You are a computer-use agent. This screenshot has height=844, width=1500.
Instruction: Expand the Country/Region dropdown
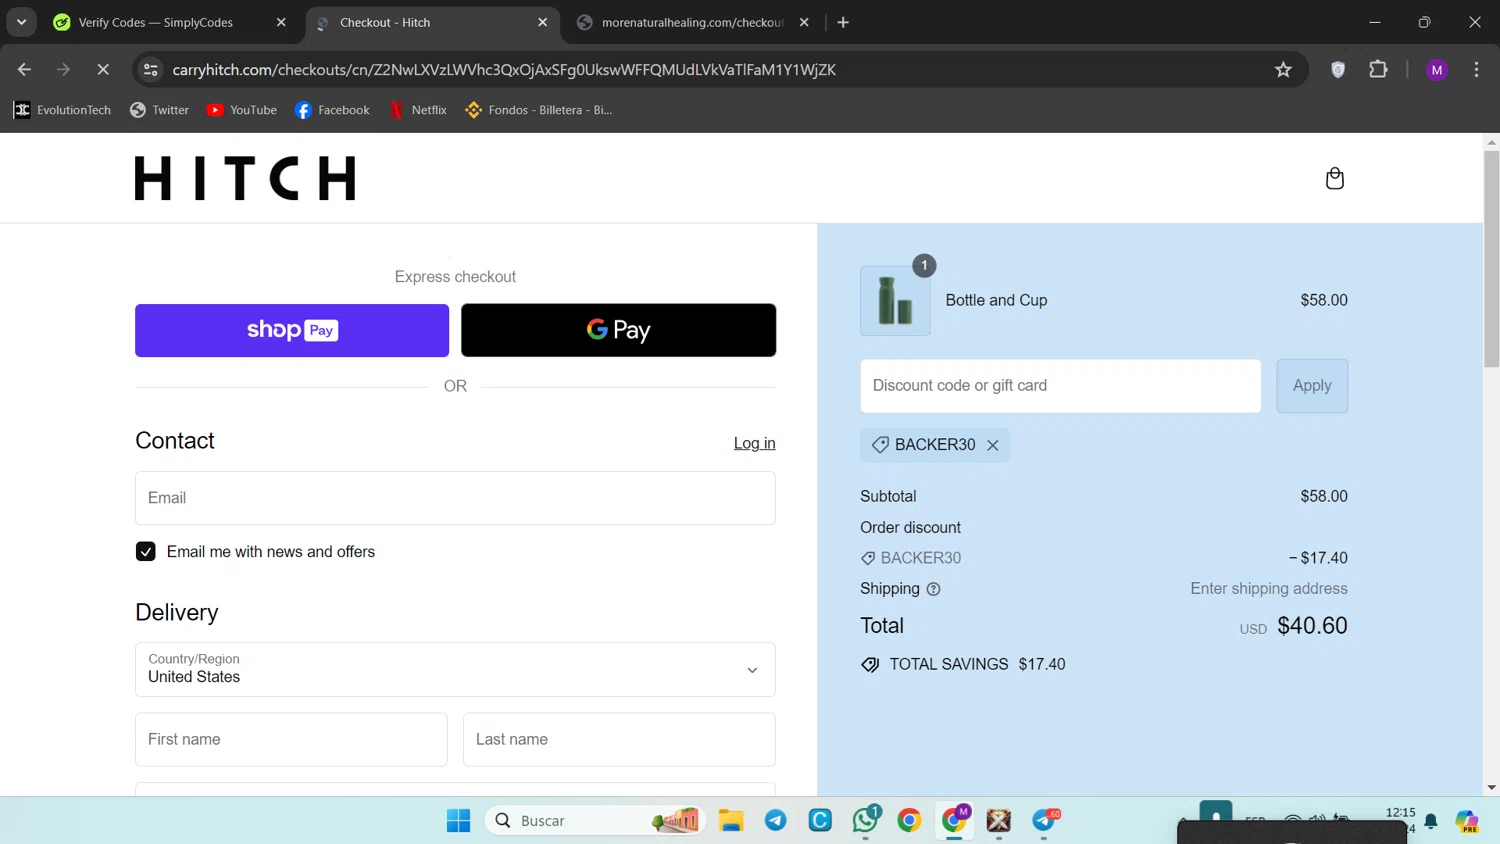[455, 669]
